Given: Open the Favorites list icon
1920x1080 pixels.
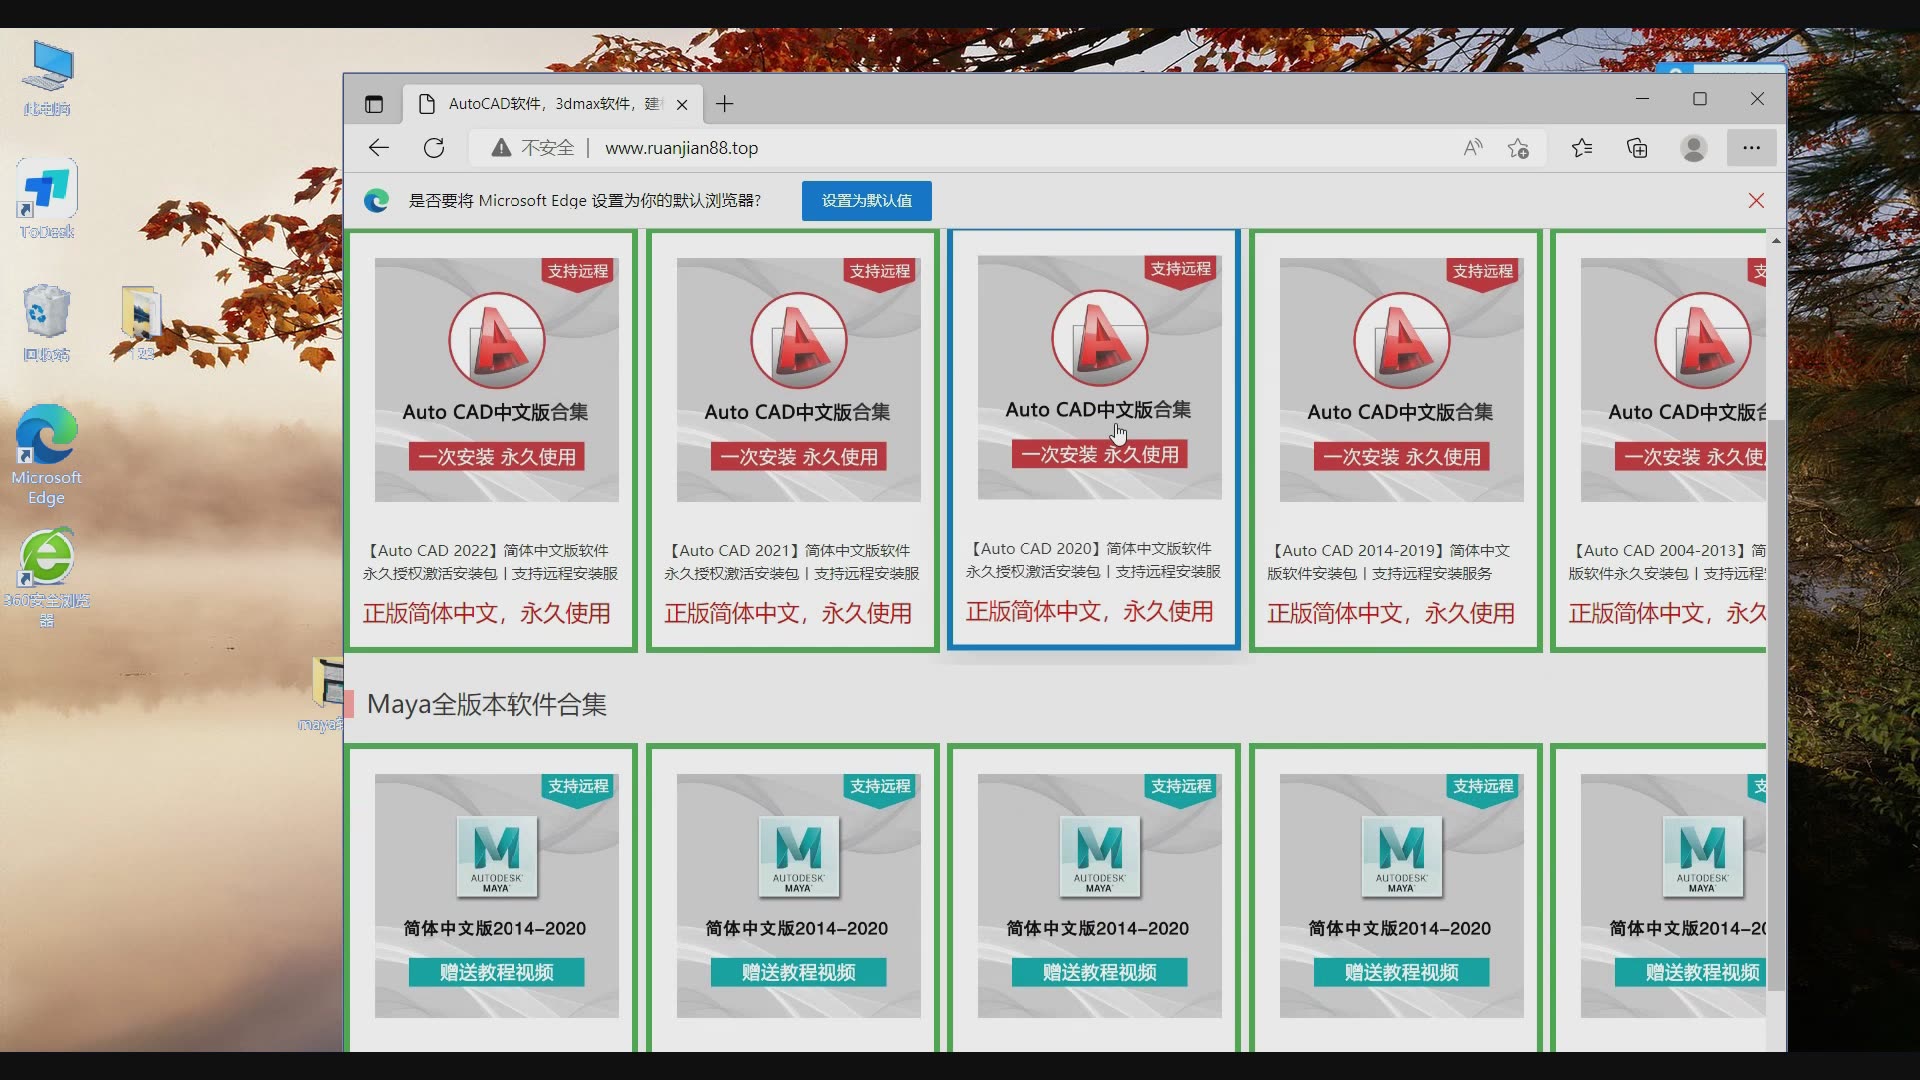Looking at the screenshot, I should click(1581, 148).
